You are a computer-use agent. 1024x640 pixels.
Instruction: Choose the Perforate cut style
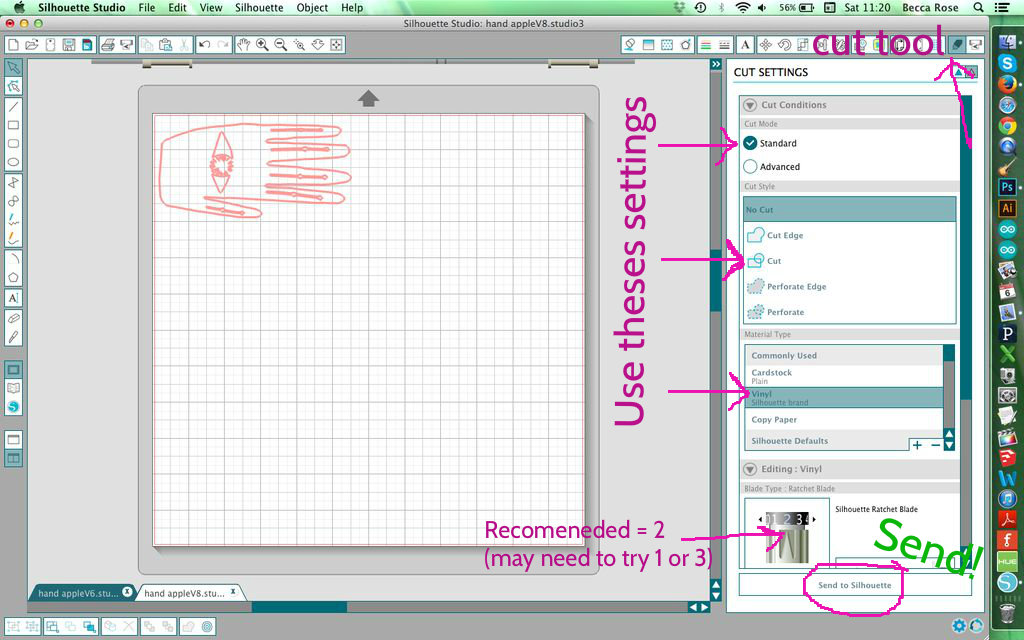[x=850, y=312]
